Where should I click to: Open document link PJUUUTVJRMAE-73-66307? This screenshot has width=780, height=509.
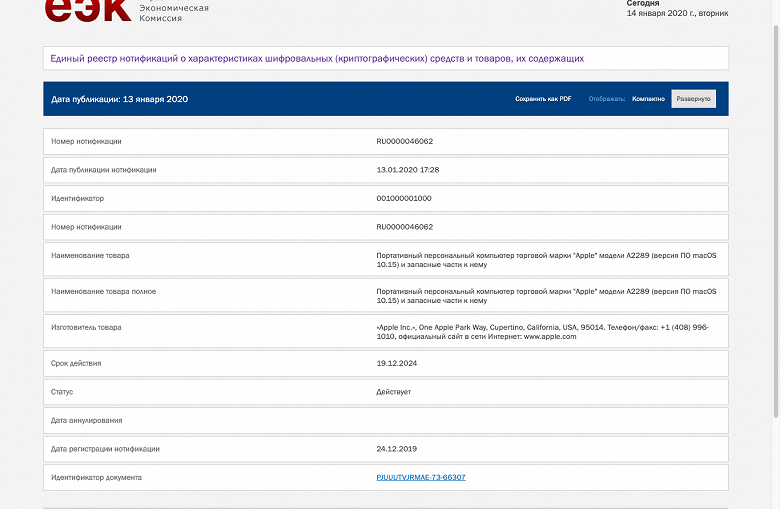click(x=420, y=477)
